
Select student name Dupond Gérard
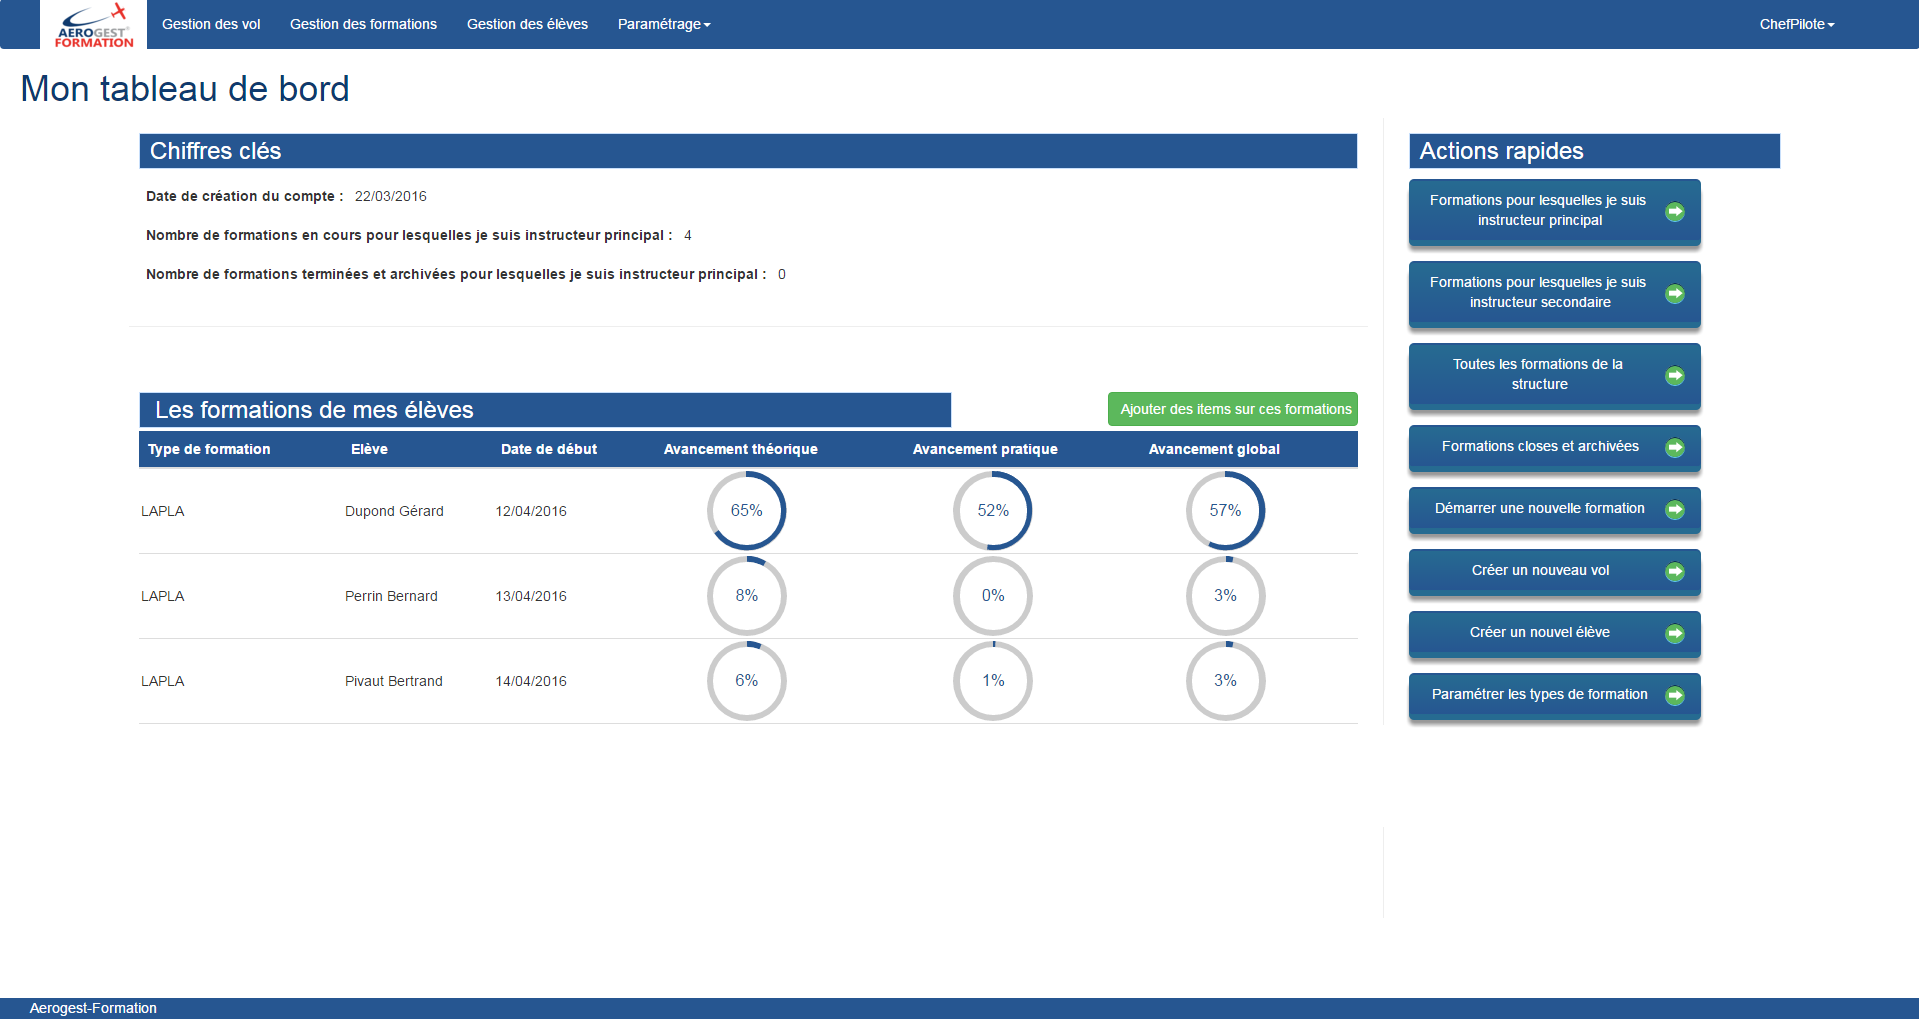point(394,511)
